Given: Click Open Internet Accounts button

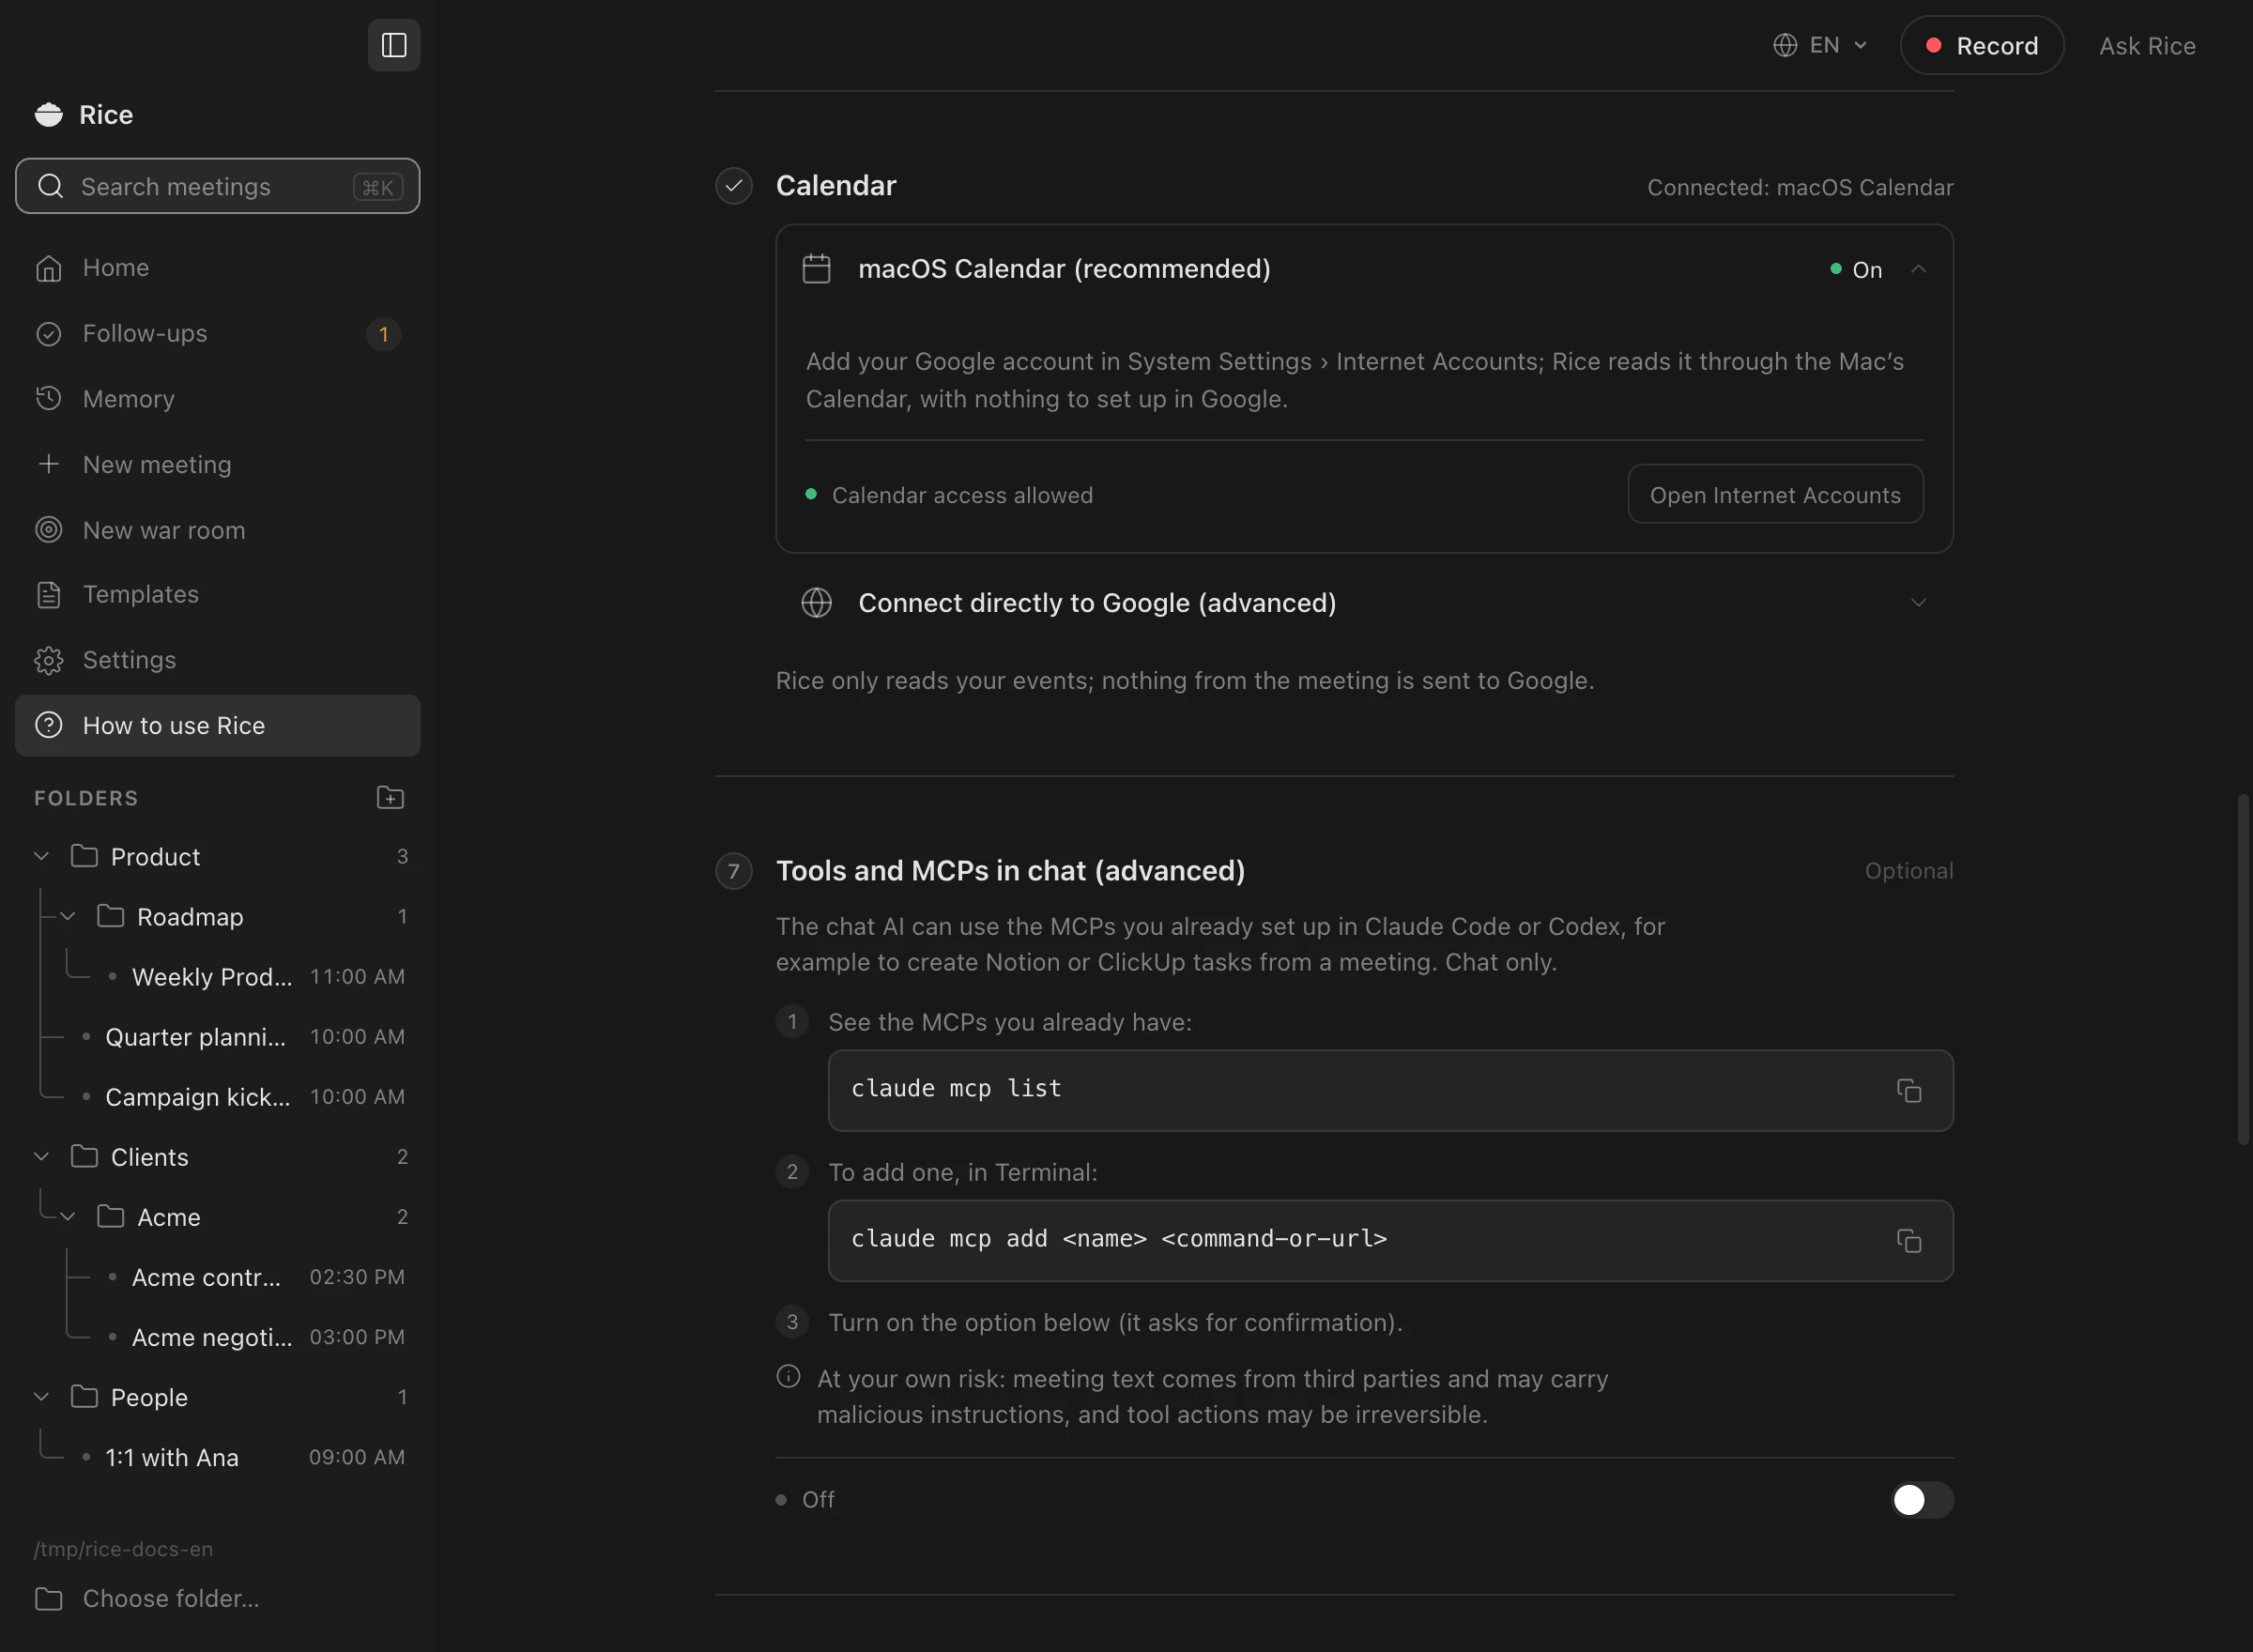Looking at the screenshot, I should point(1775,494).
